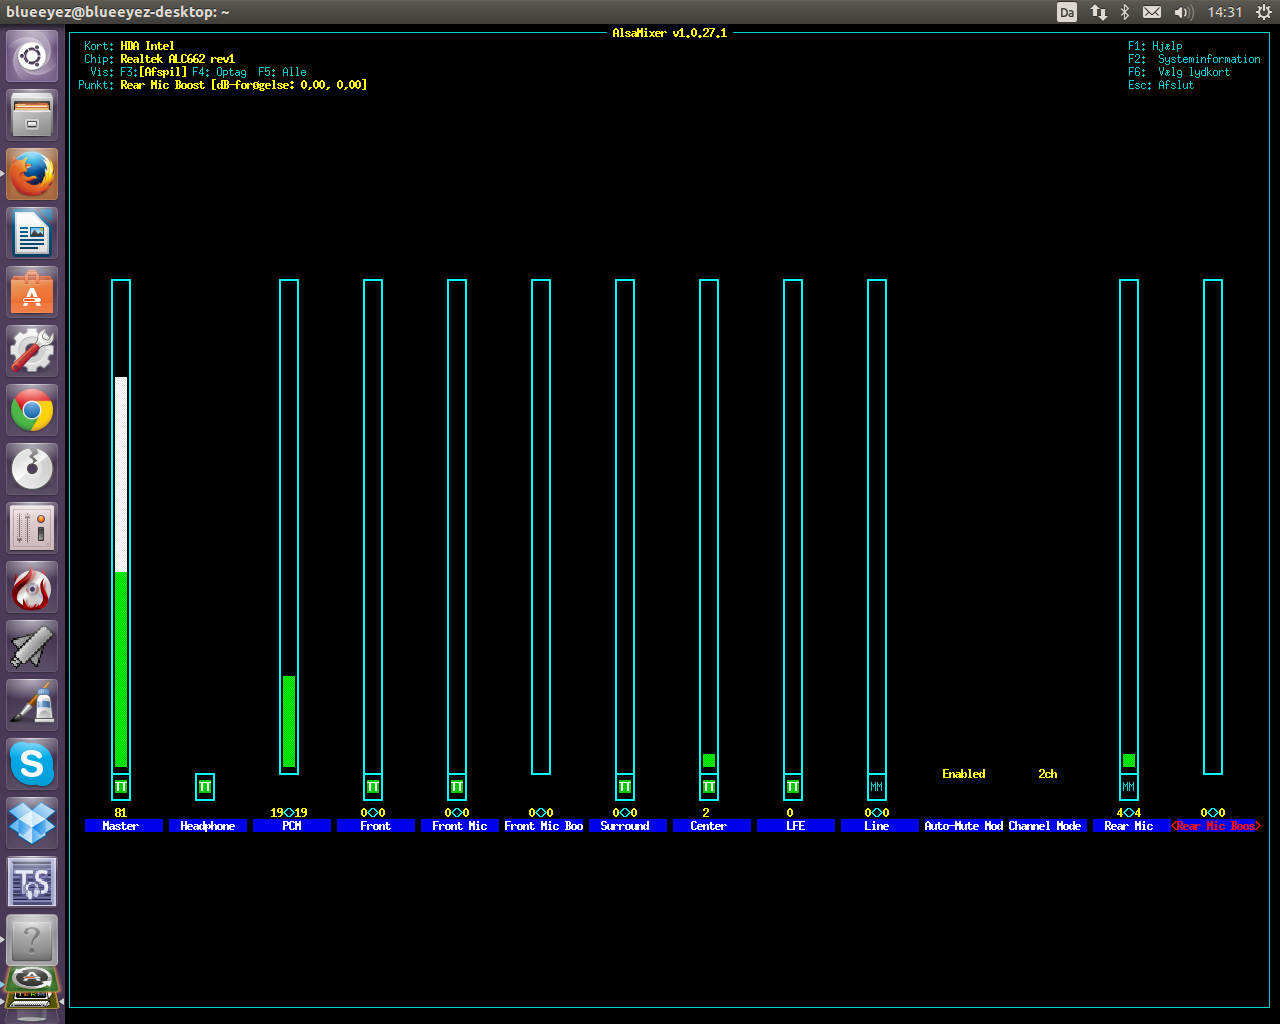The height and width of the screenshot is (1024, 1280).
Task: Select the Channel Mode label
Action: click(1046, 826)
